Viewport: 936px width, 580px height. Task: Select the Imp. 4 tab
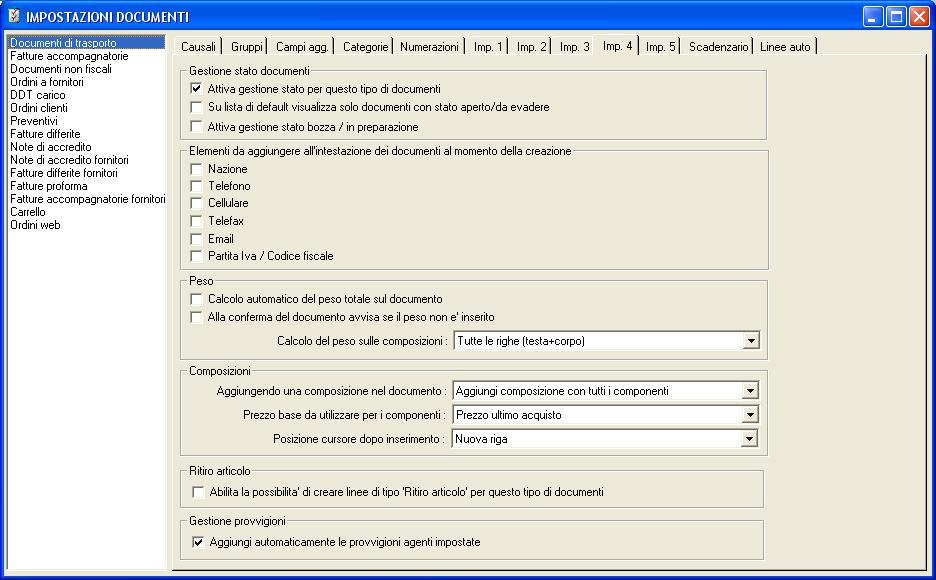617,45
